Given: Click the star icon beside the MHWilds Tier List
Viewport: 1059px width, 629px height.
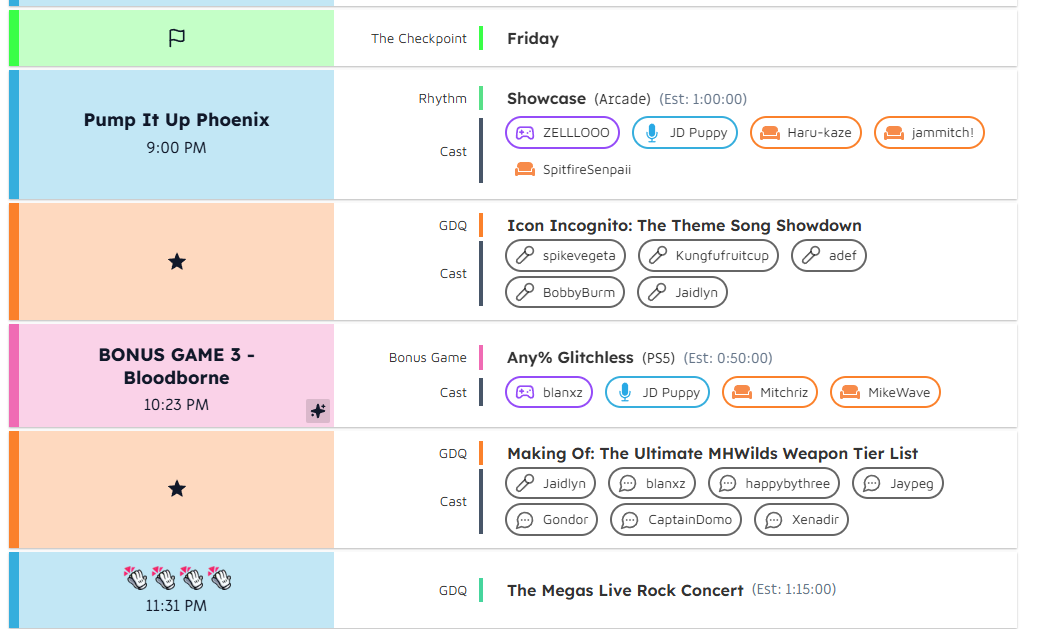Looking at the screenshot, I should [x=177, y=488].
